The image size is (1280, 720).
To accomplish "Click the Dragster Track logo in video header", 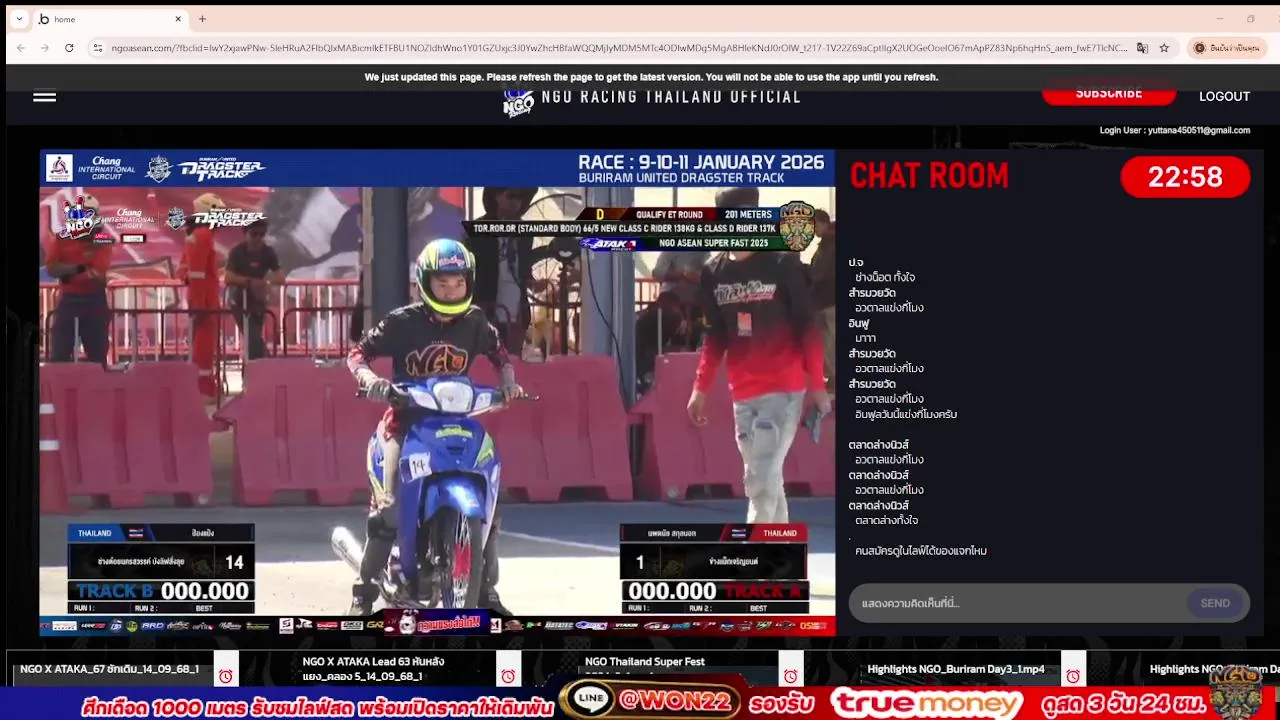I will point(222,169).
